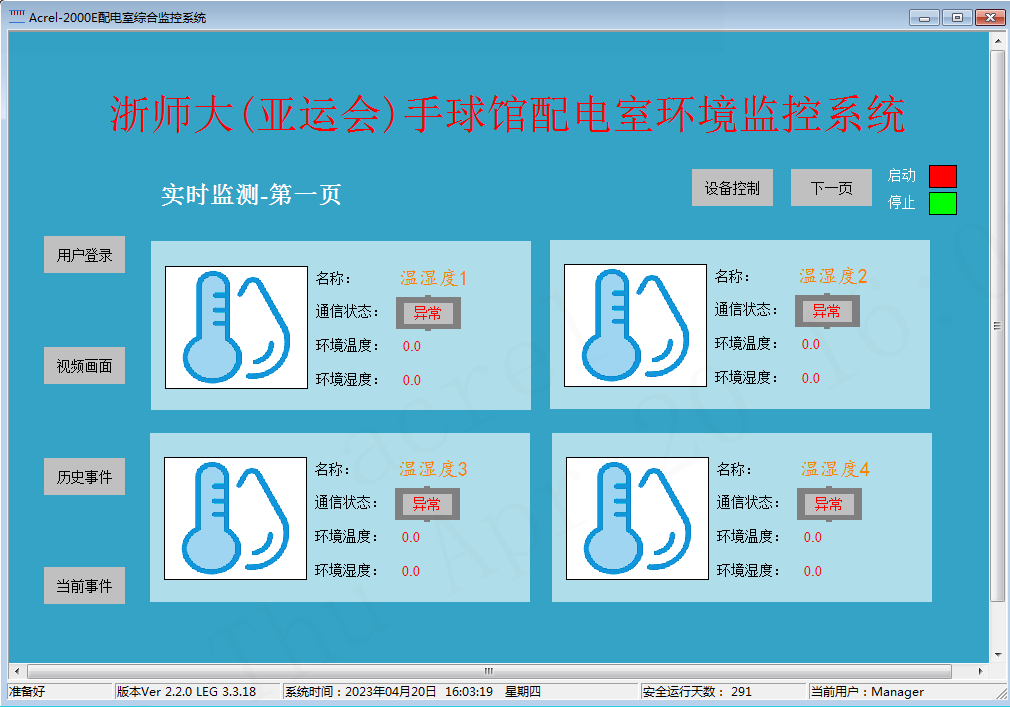Click the red 启动 status color box

click(942, 176)
